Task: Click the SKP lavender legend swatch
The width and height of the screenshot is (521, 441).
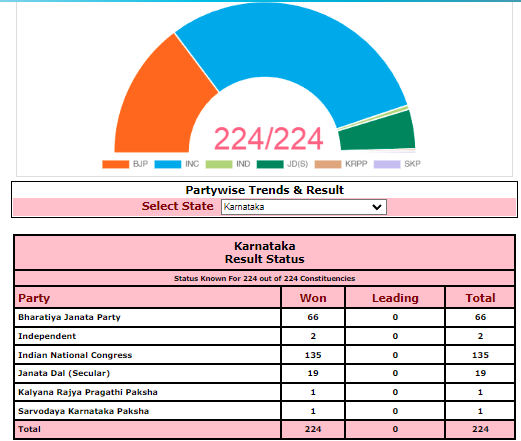Action: click(x=387, y=164)
